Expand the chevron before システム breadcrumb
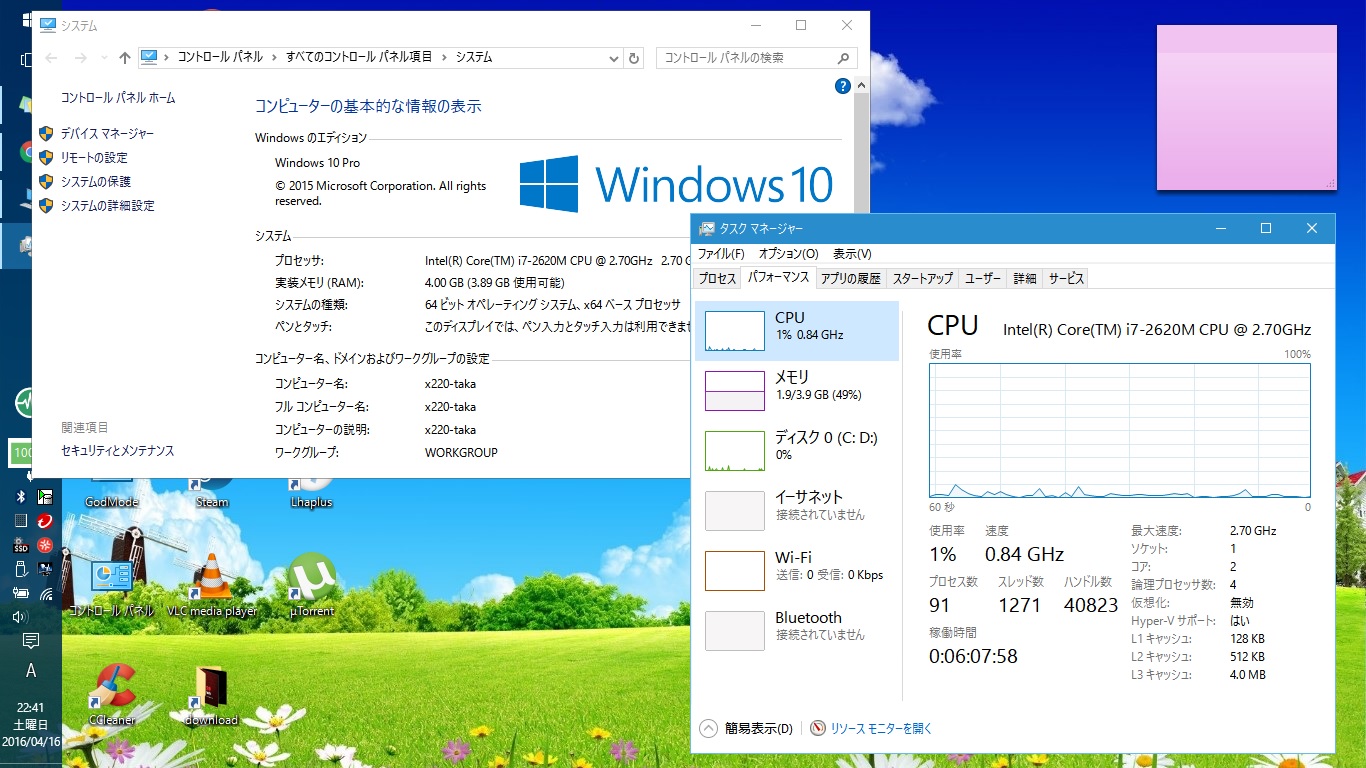This screenshot has width=1366, height=768. pyautogui.click(x=444, y=58)
